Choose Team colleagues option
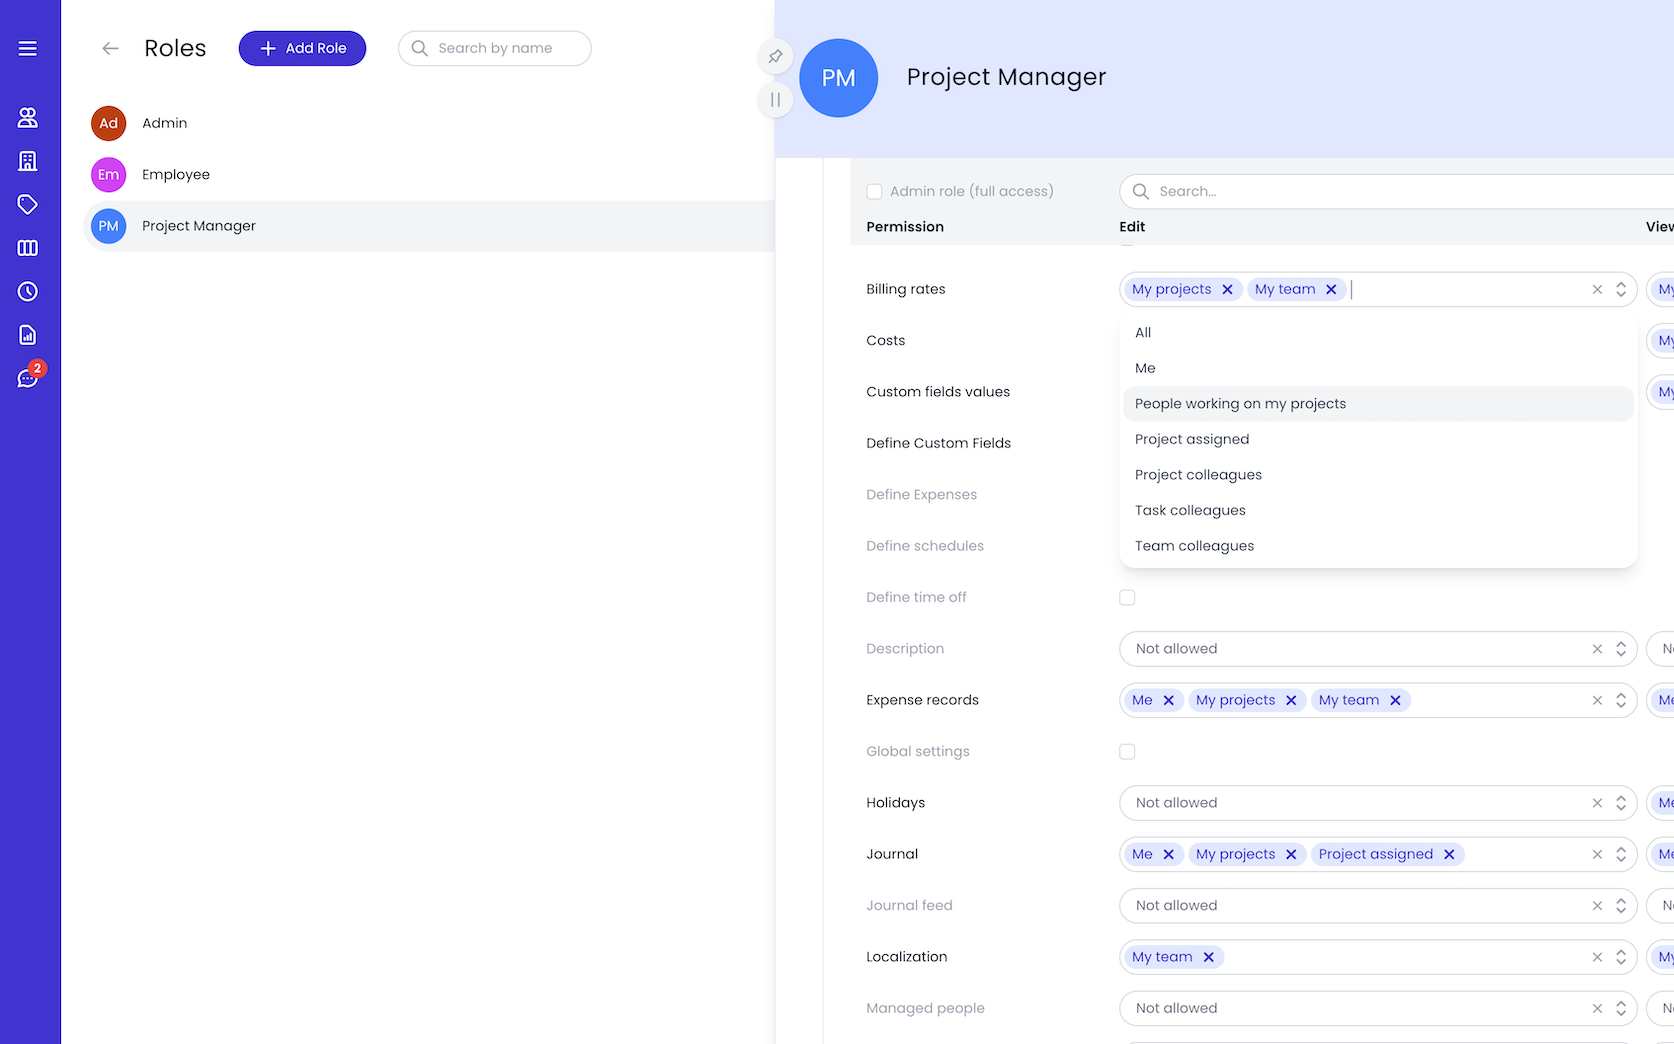Viewport: 1674px width, 1044px height. 1378,546
